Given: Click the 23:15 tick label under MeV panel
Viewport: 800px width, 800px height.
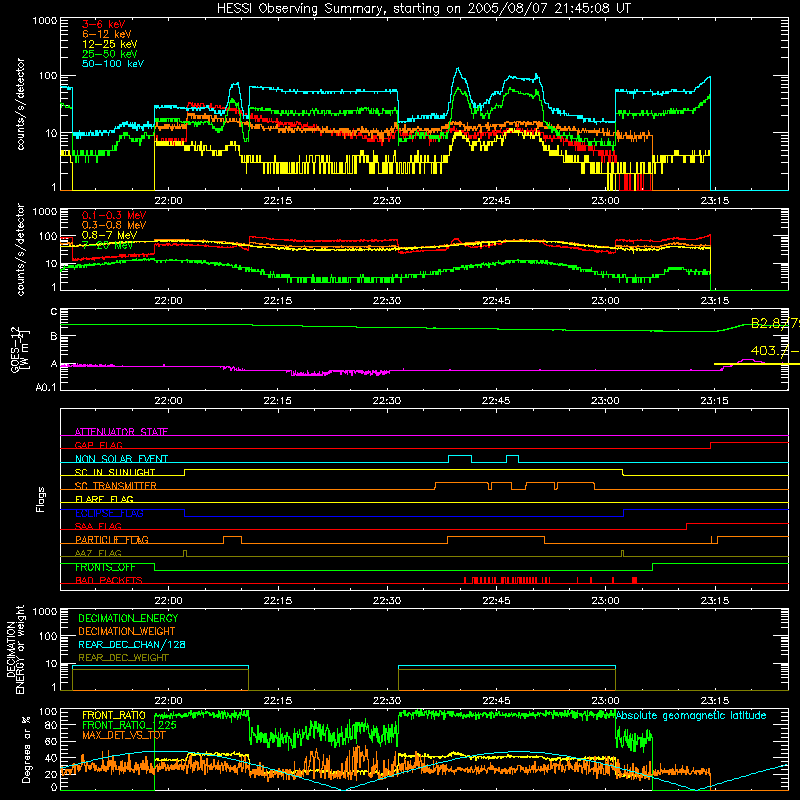Looking at the screenshot, I should pos(714,301).
